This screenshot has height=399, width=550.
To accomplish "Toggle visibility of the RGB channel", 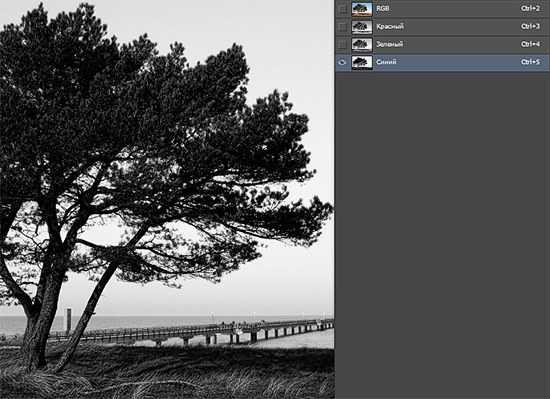I will pyautogui.click(x=342, y=9).
